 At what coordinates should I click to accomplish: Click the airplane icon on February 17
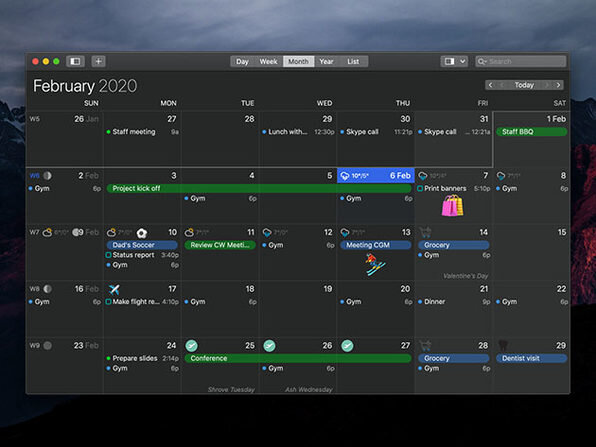click(114, 289)
